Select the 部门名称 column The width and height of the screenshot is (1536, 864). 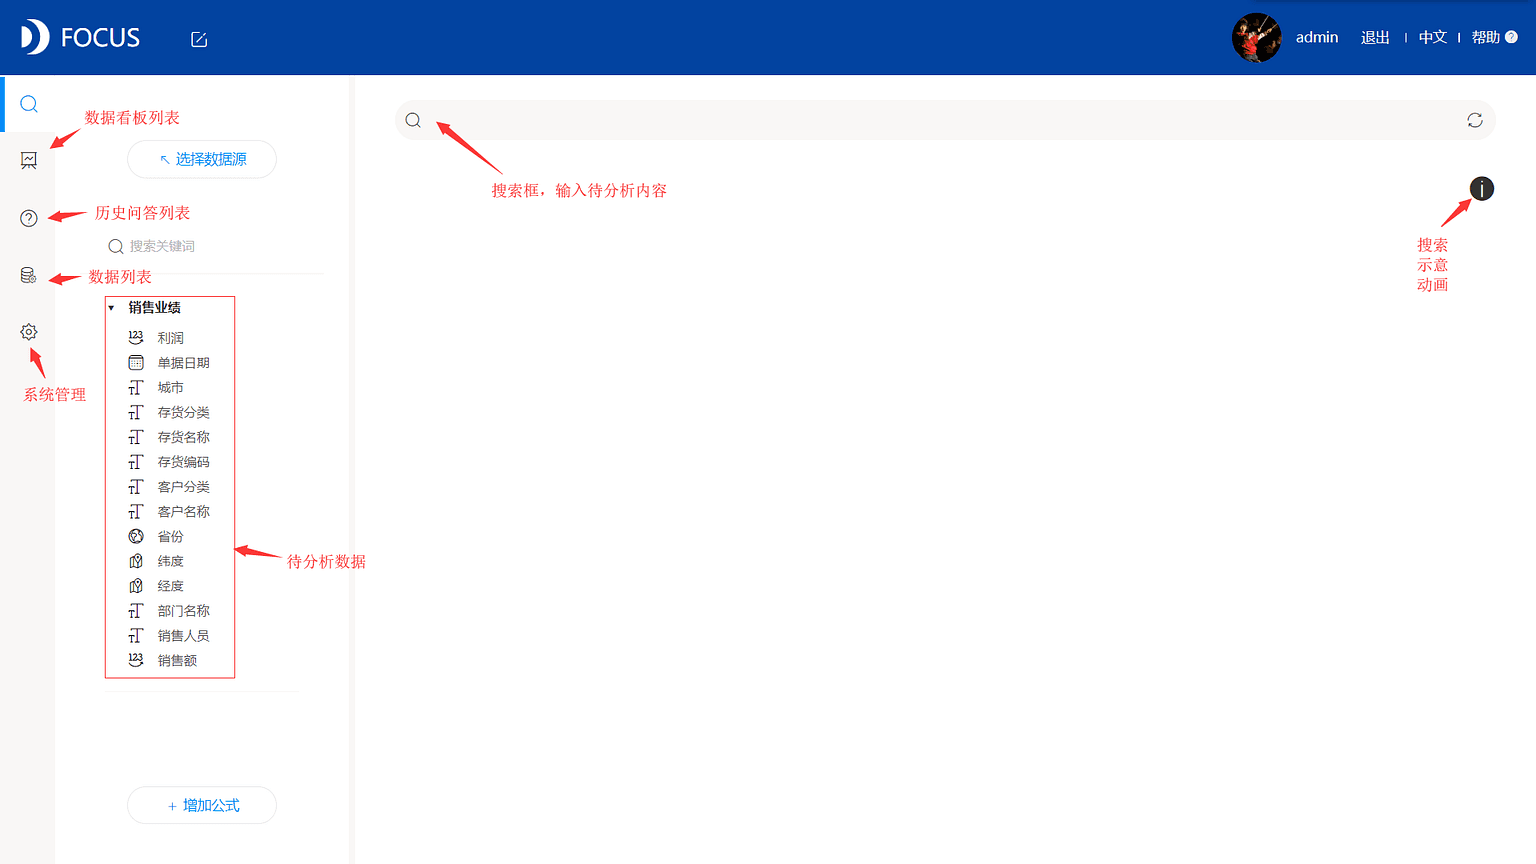183,611
